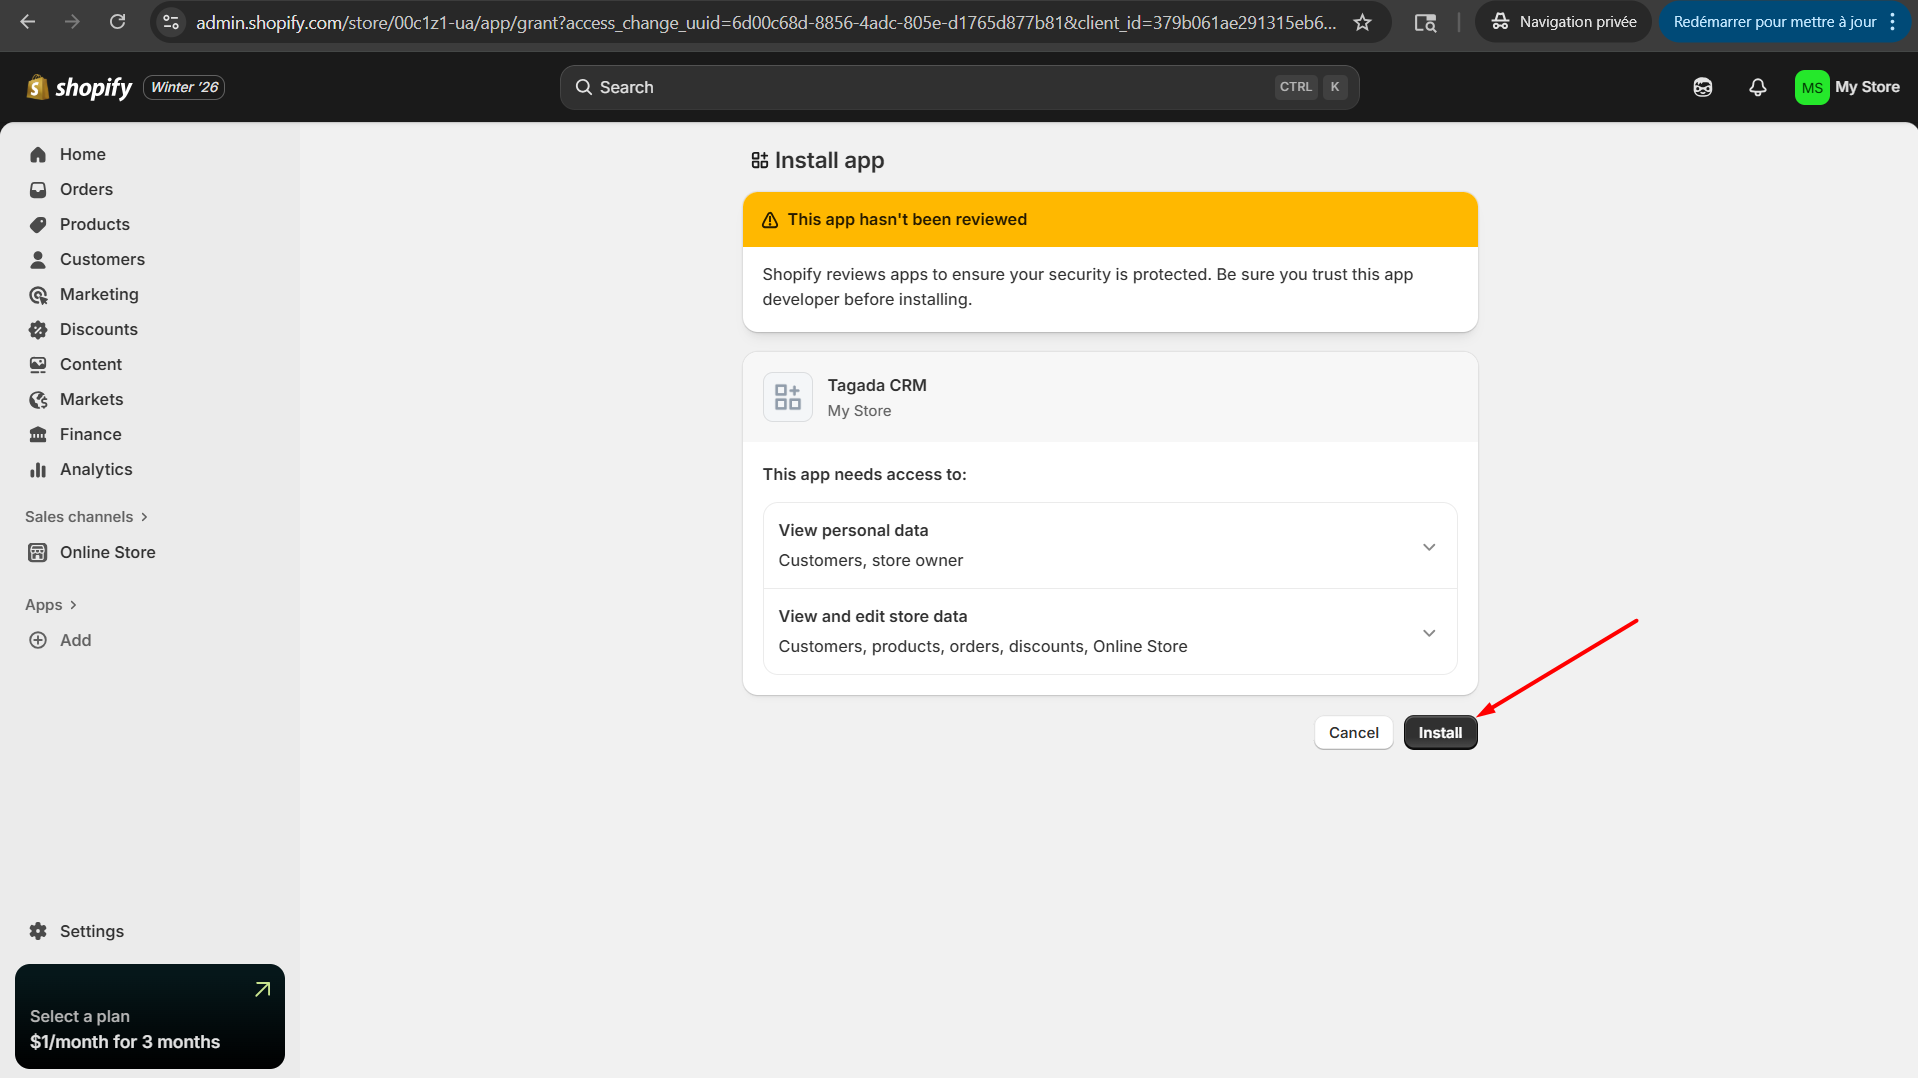Open the MS My Store account menu

click(x=1846, y=87)
